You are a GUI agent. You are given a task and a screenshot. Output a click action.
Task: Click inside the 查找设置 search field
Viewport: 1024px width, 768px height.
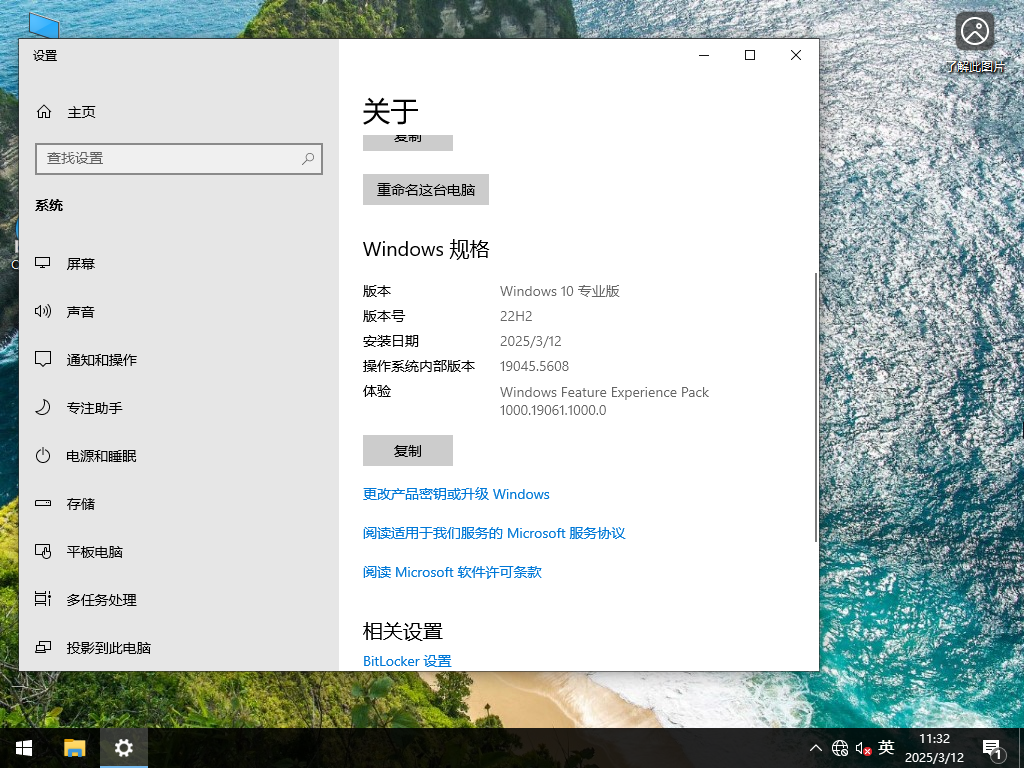point(178,159)
